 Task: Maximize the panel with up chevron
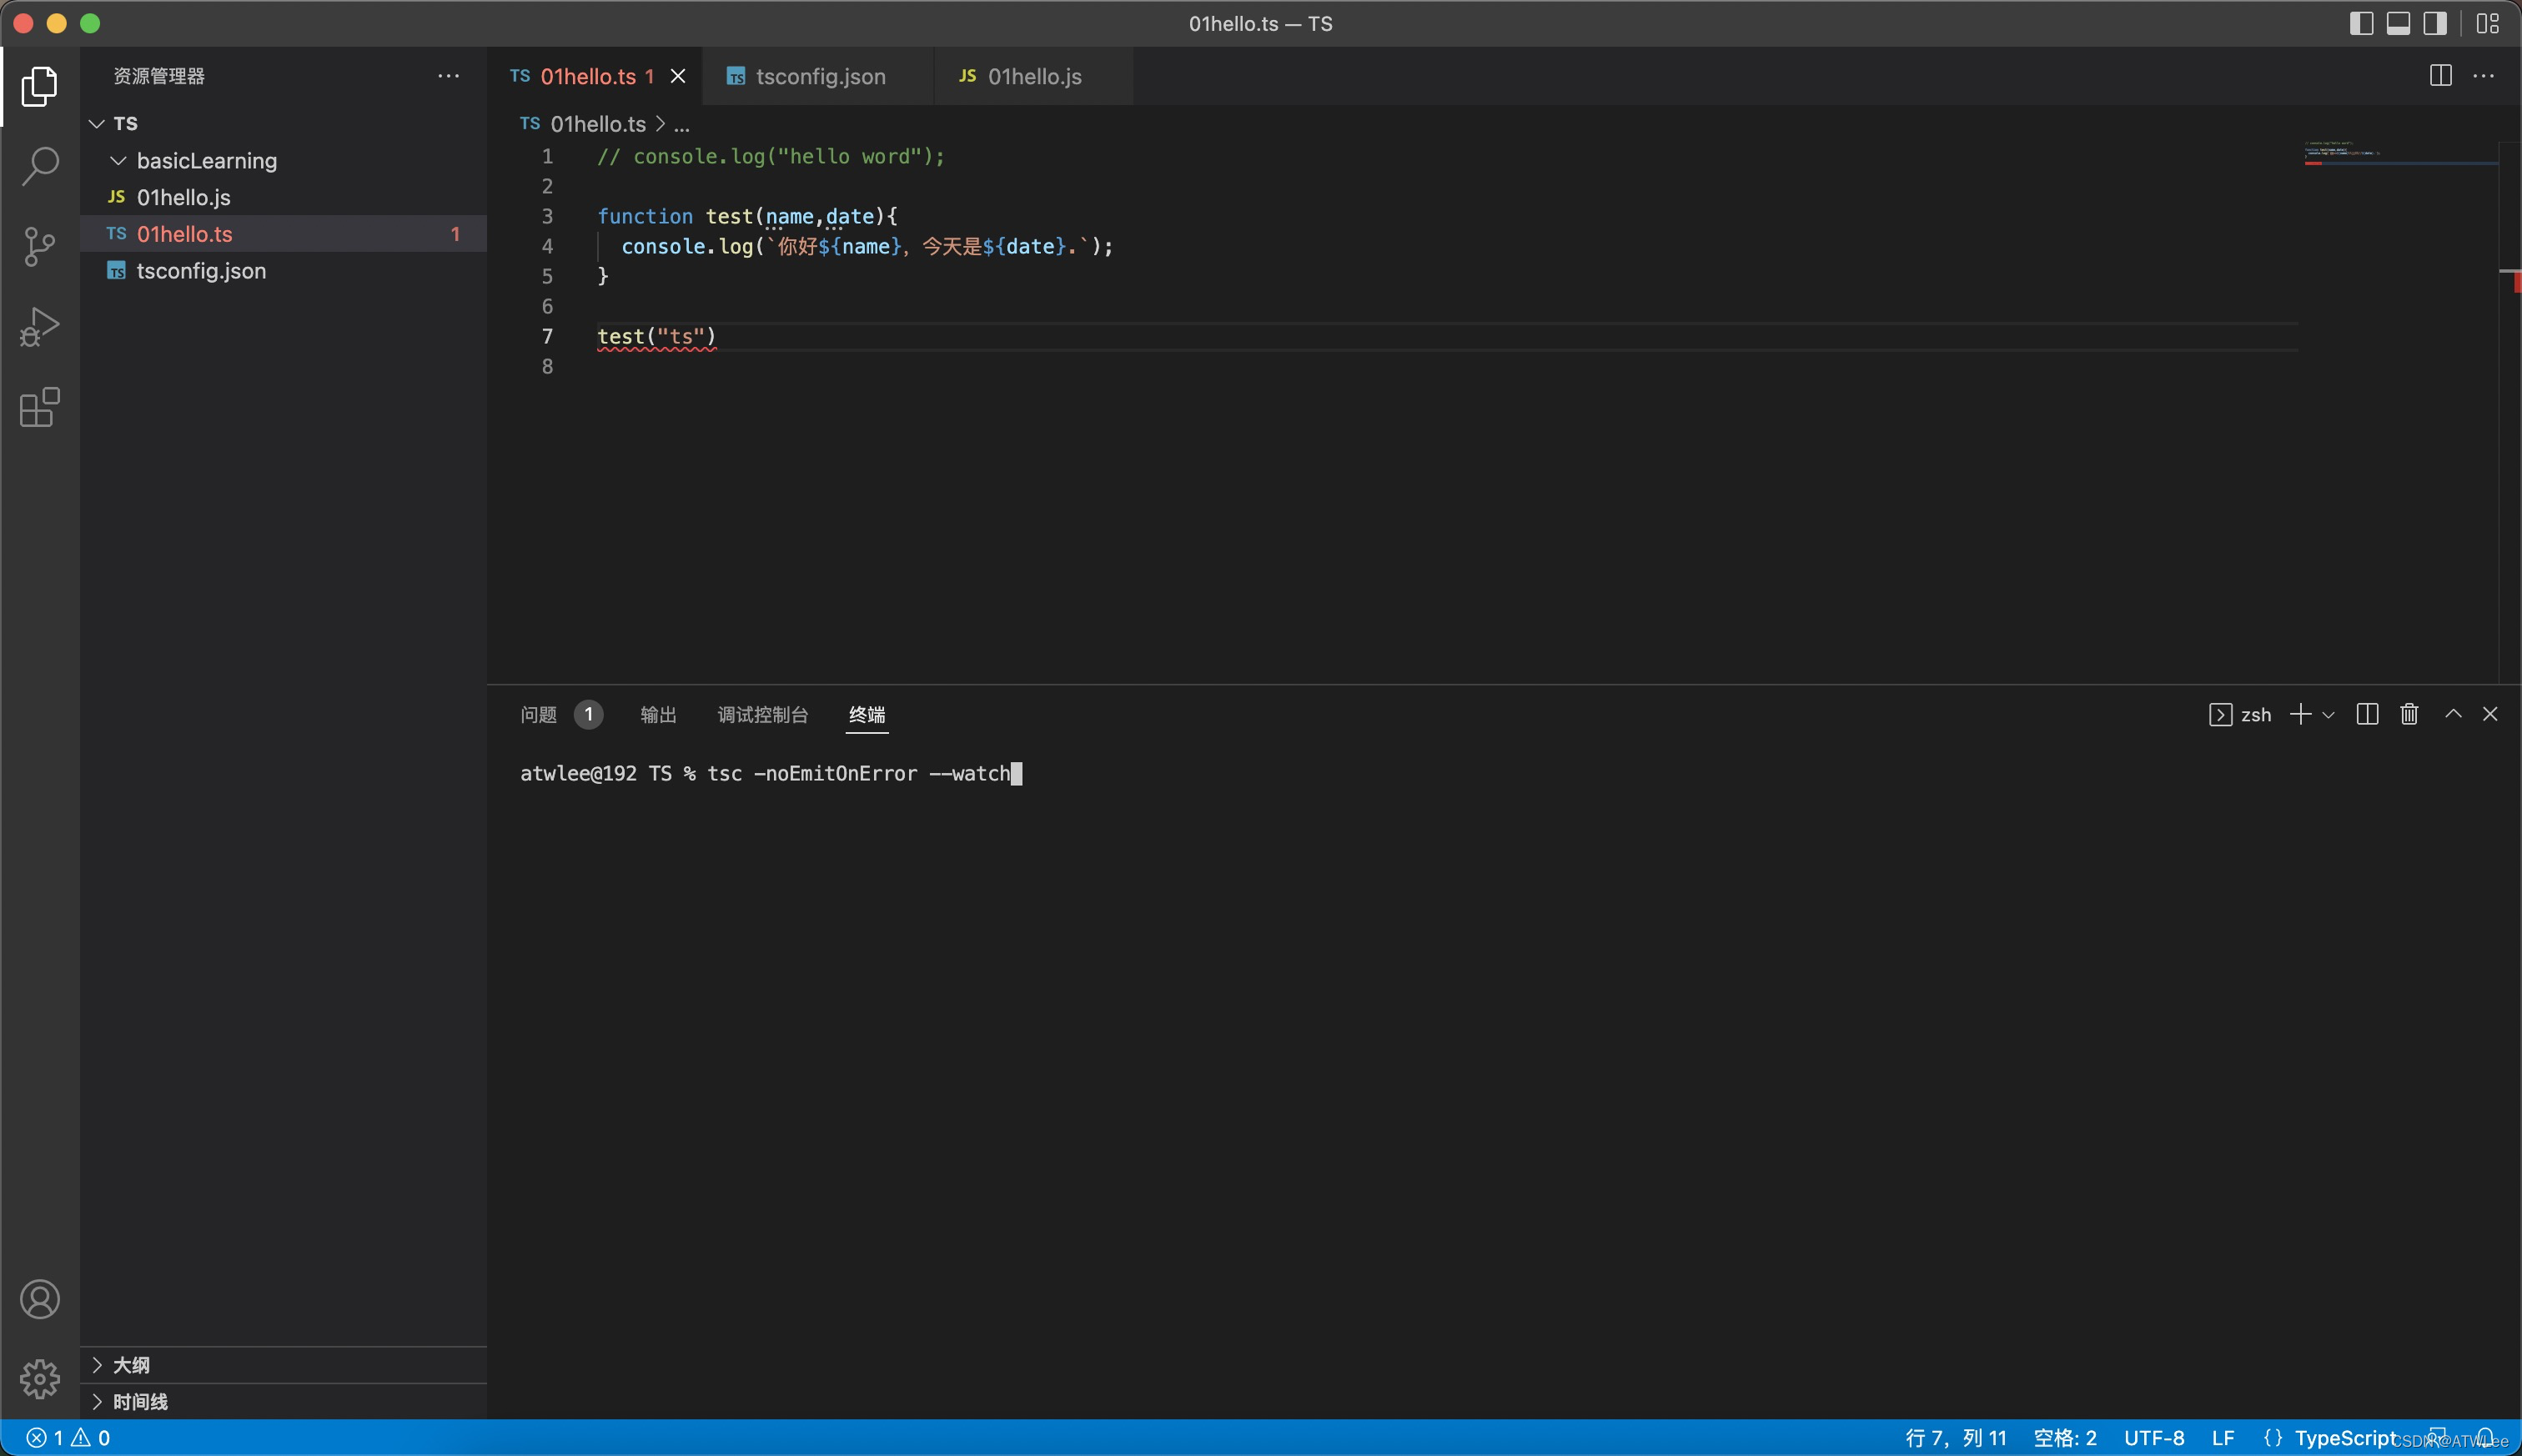(x=2453, y=714)
